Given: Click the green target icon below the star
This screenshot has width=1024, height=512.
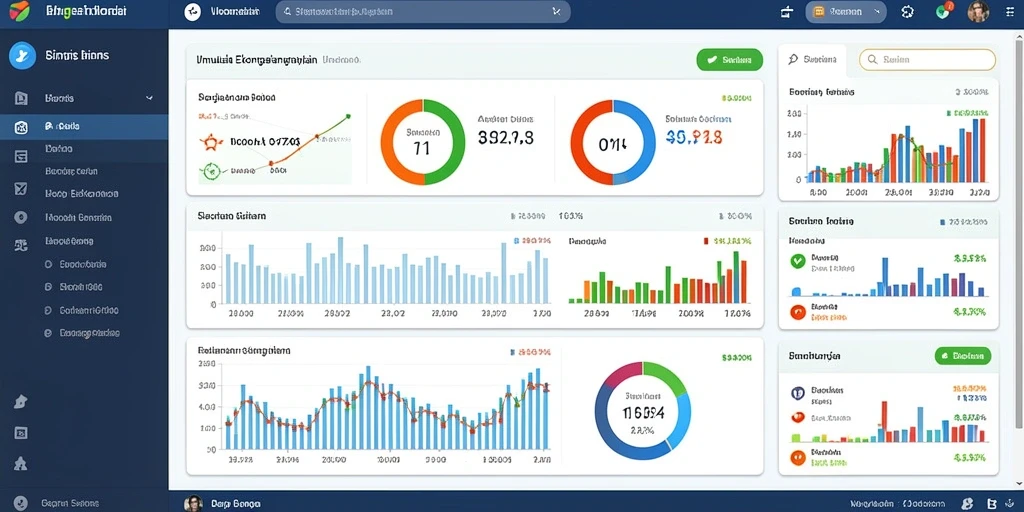Looking at the screenshot, I should 210,171.
